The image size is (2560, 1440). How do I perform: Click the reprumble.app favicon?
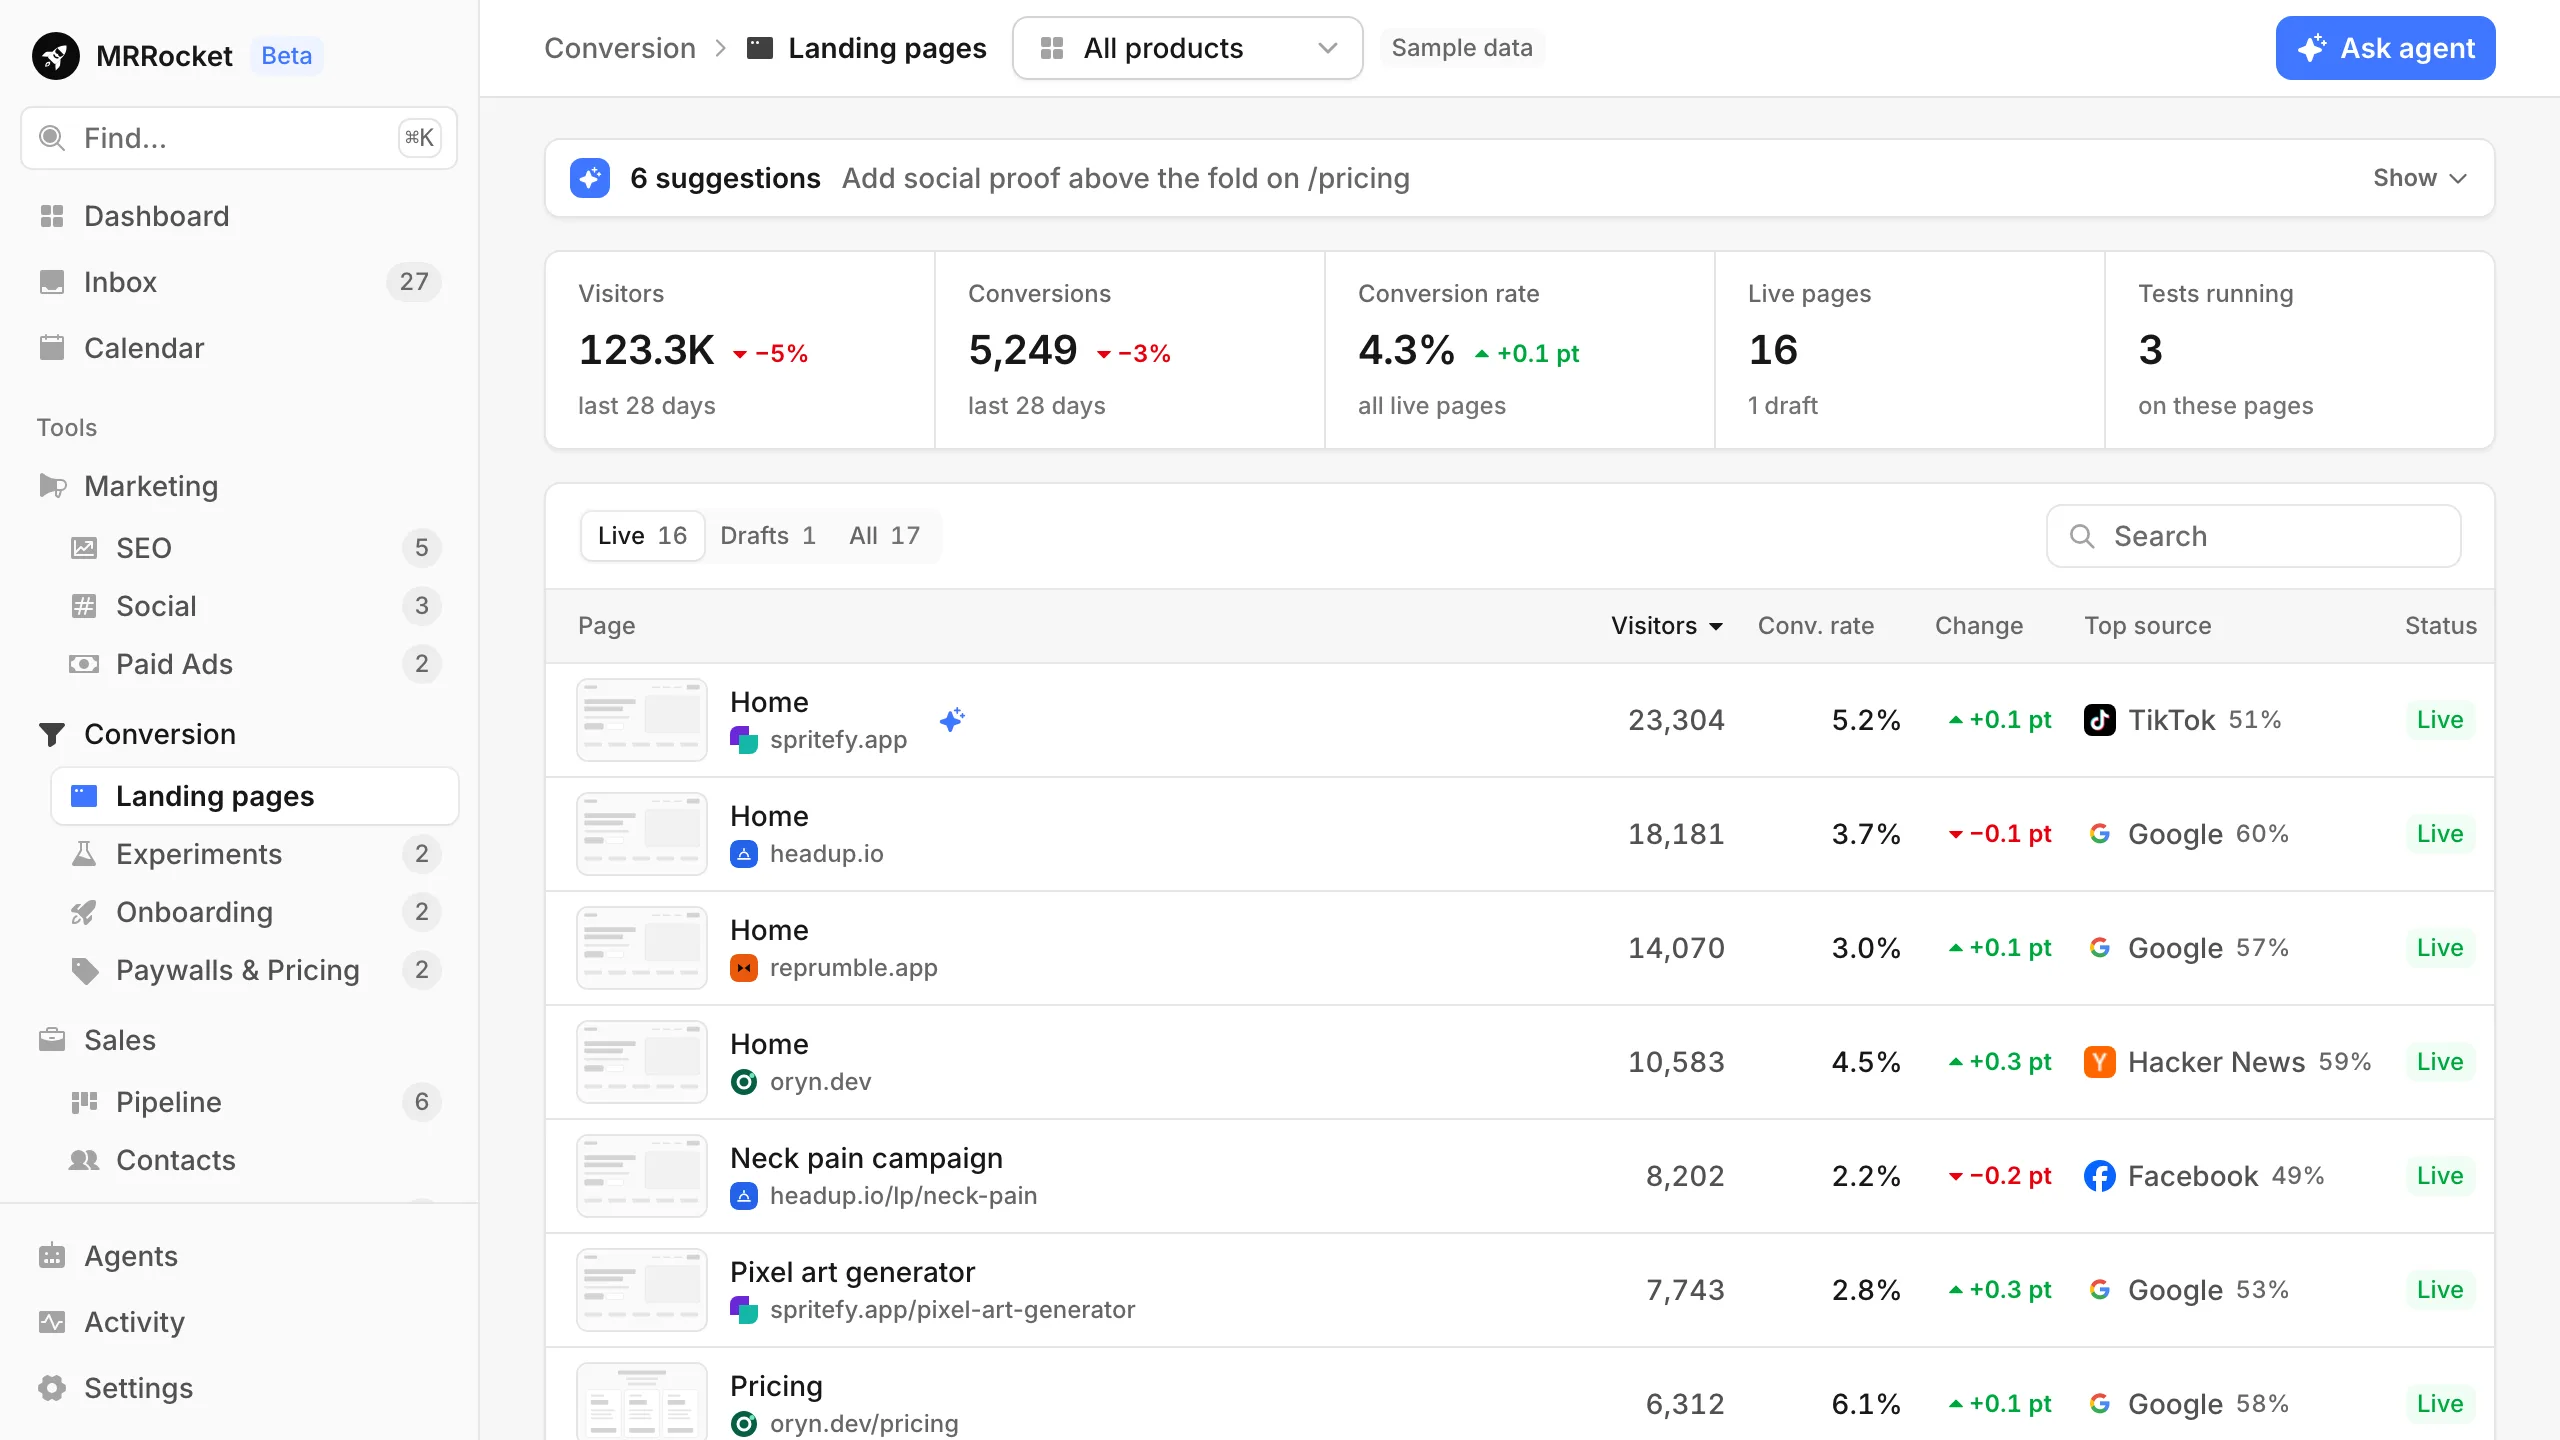coord(744,968)
